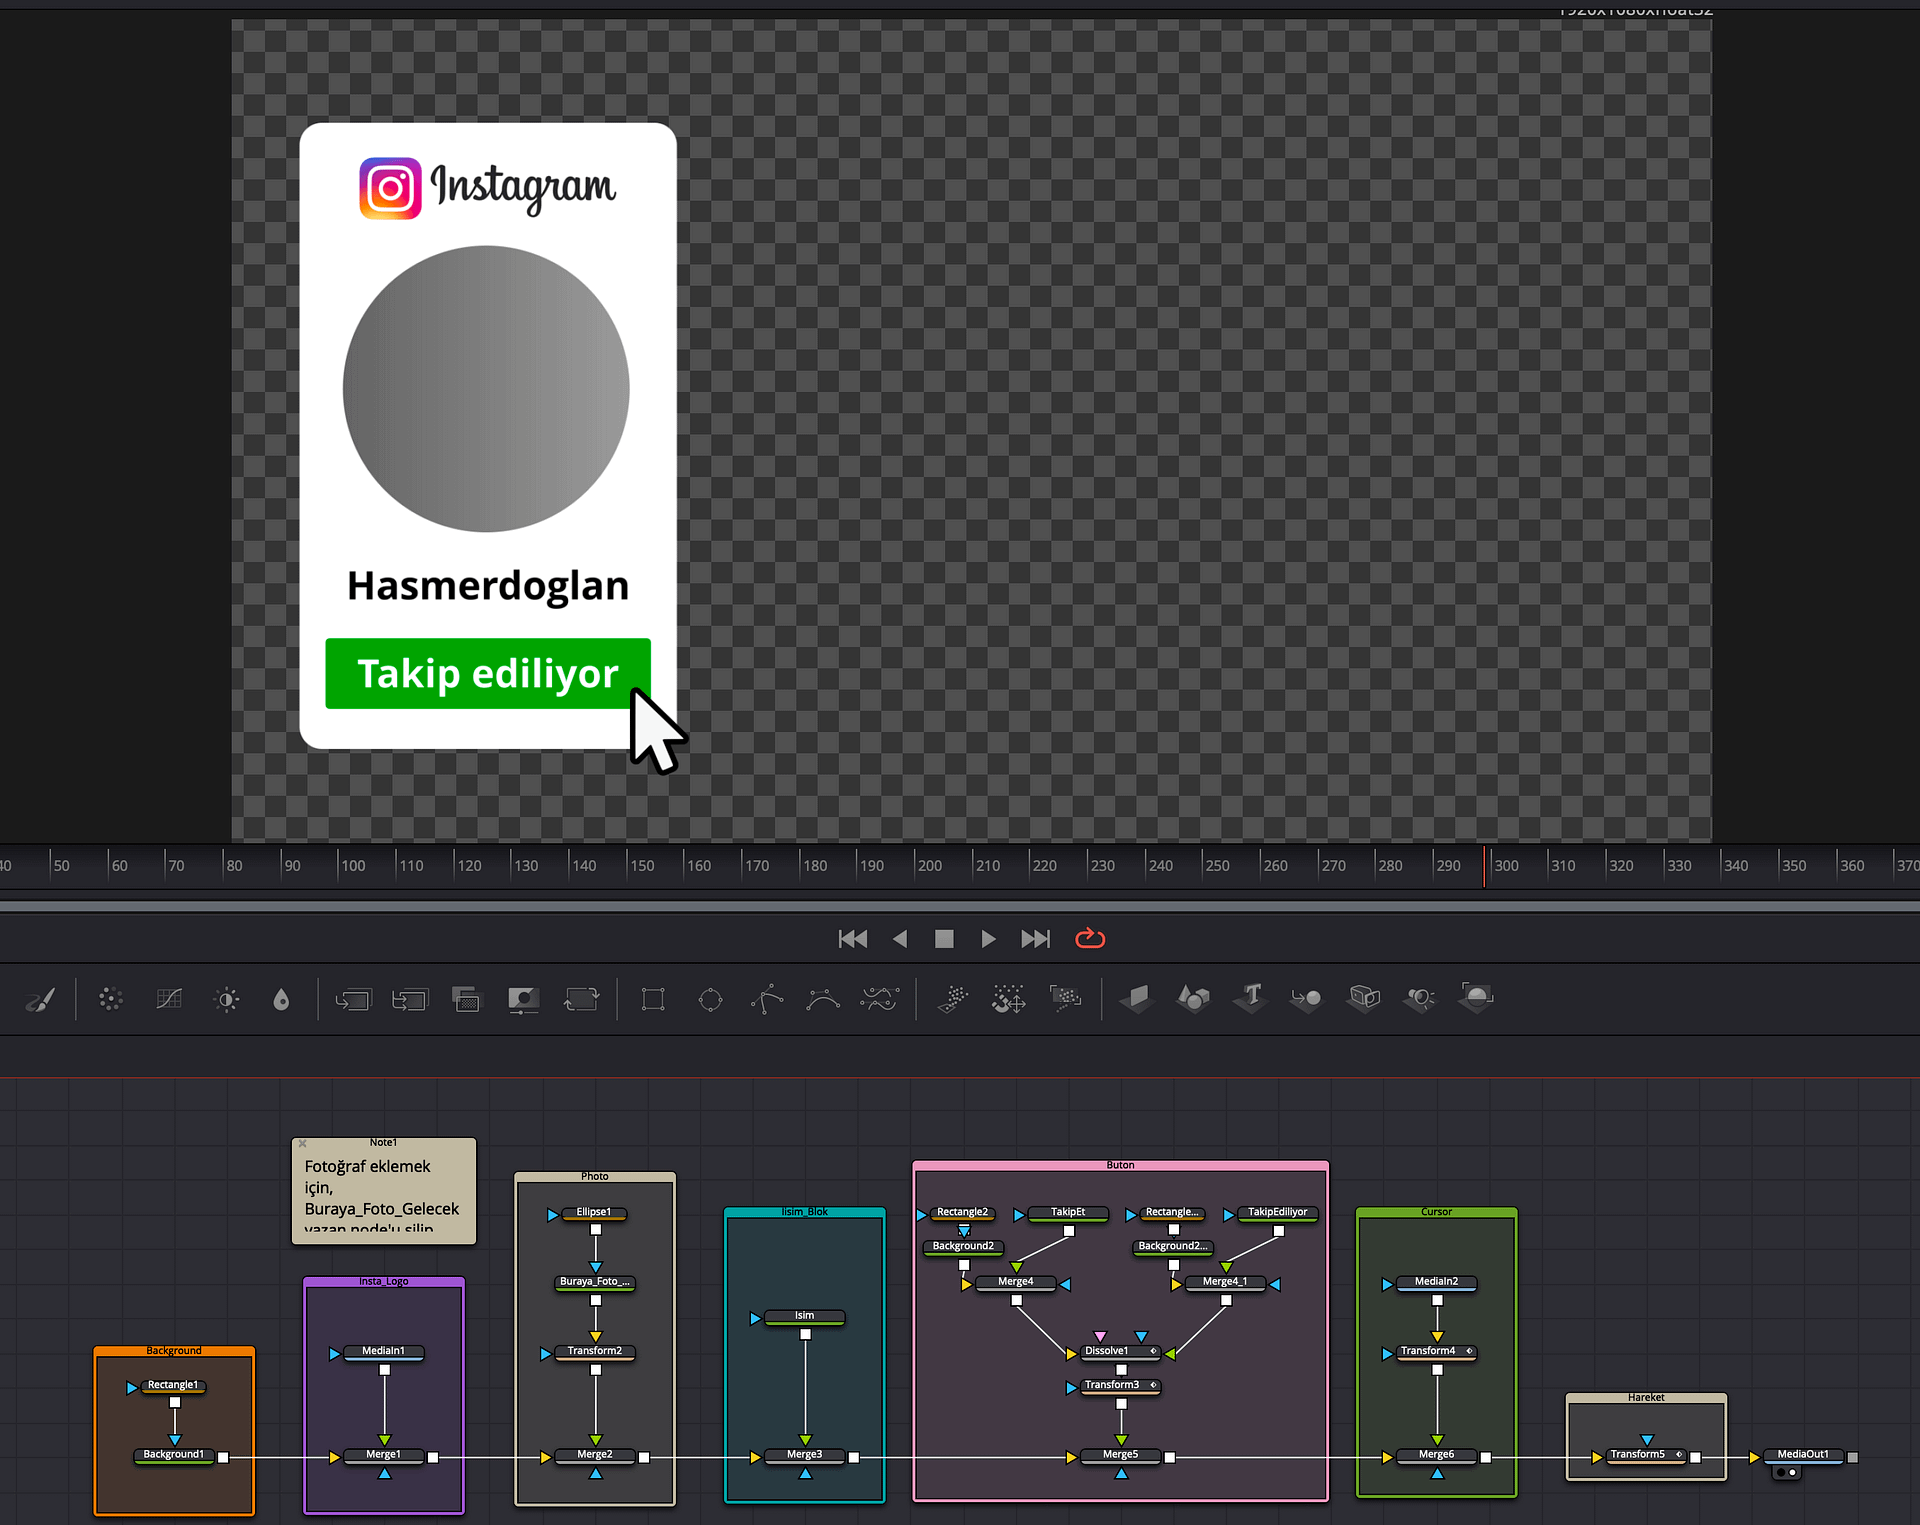Add a Color Corrector node from toolbar
This screenshot has width=1920, height=1525.
point(111,999)
